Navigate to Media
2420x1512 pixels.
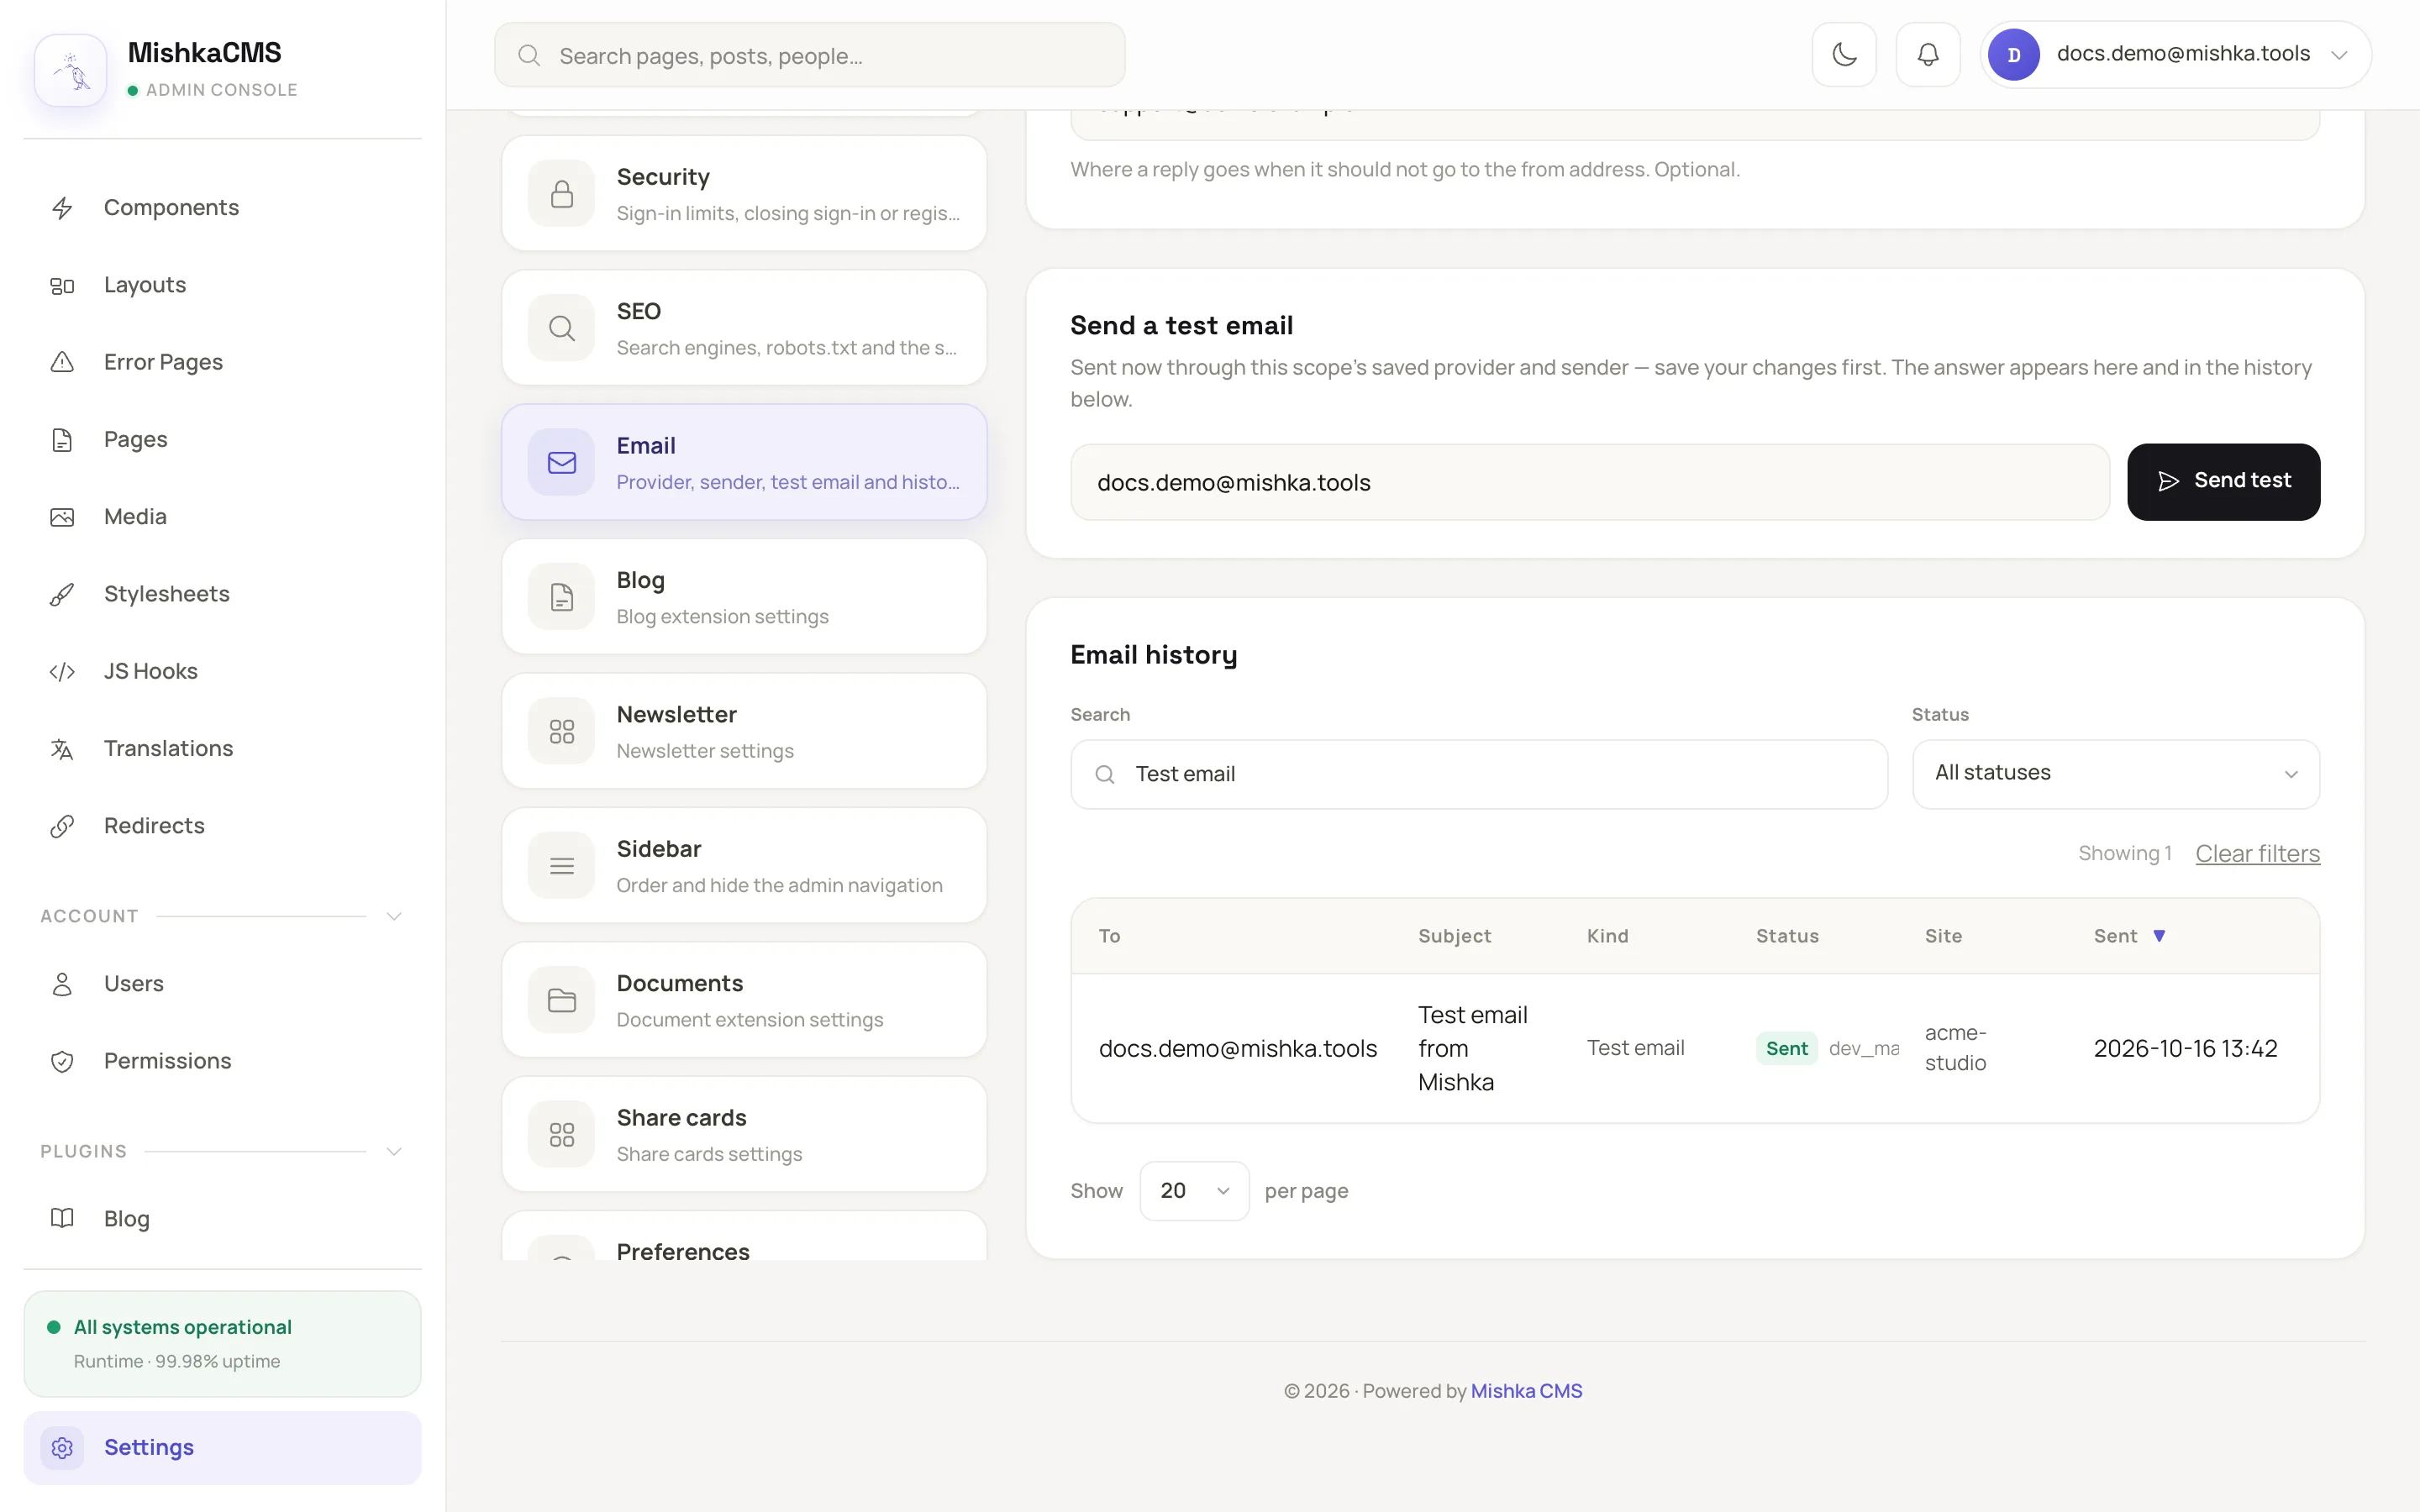[222, 517]
